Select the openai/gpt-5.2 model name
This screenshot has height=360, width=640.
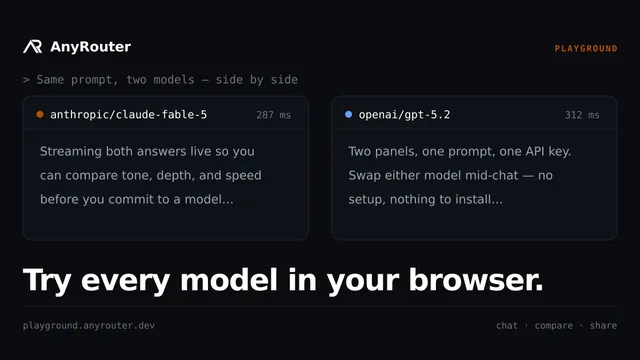point(404,115)
